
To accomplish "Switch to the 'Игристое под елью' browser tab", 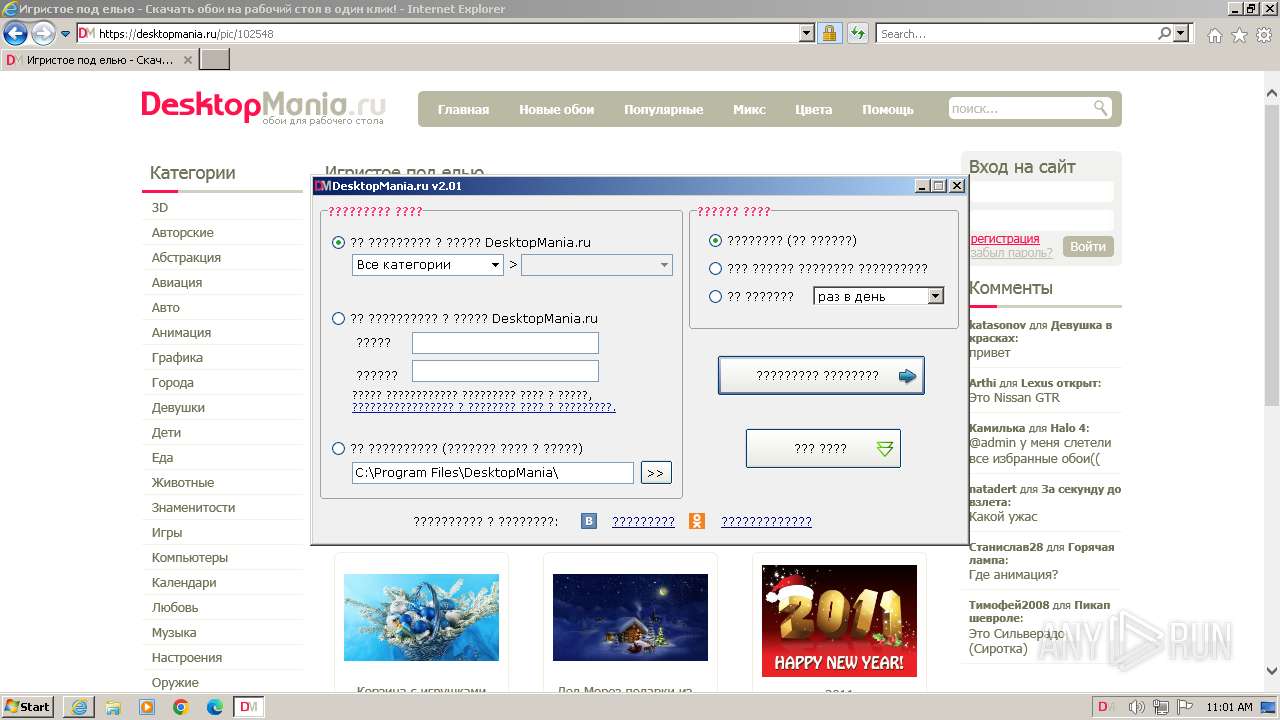I will 100,60.
